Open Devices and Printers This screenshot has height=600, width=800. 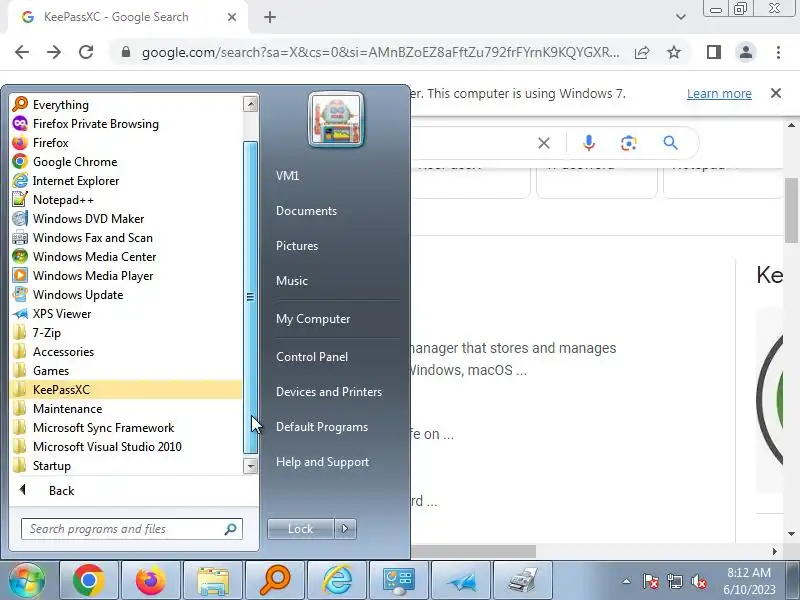(x=329, y=392)
